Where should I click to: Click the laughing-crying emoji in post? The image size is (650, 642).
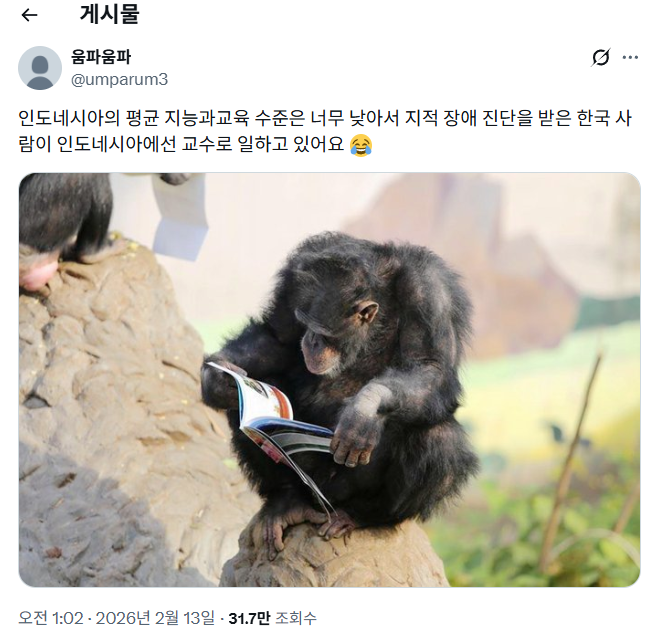point(361,145)
